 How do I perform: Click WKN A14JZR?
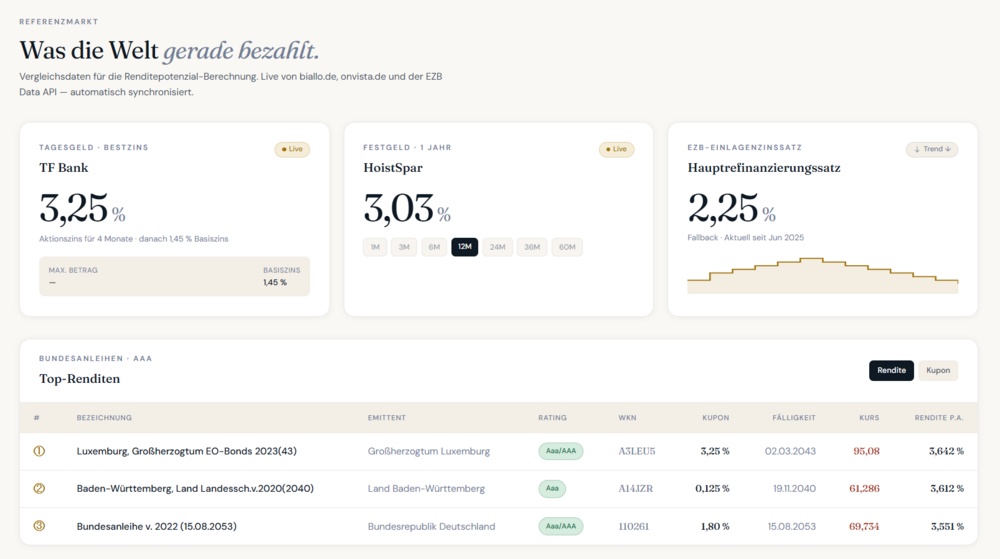click(635, 489)
